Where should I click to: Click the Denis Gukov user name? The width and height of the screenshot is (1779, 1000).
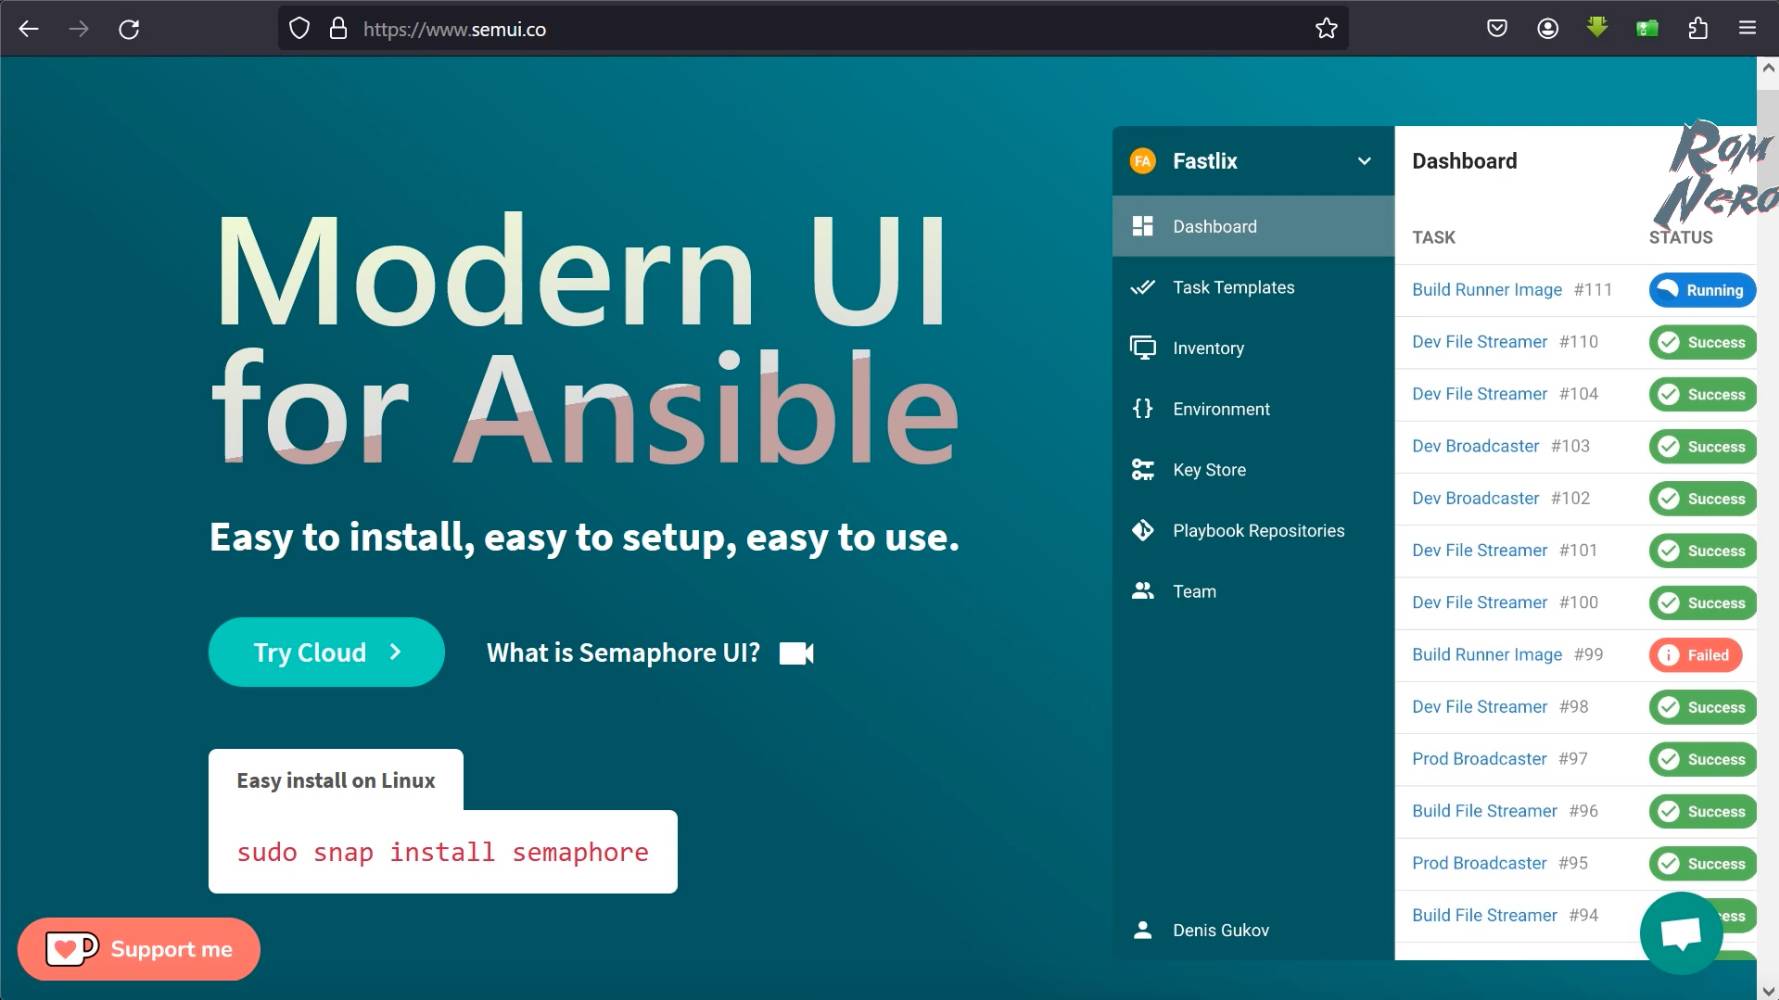point(1221,930)
